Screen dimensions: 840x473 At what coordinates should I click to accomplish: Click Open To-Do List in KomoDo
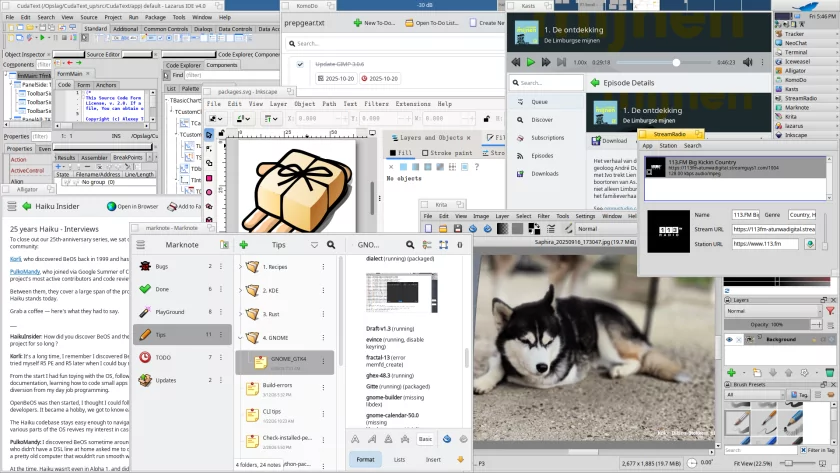[x=432, y=23]
